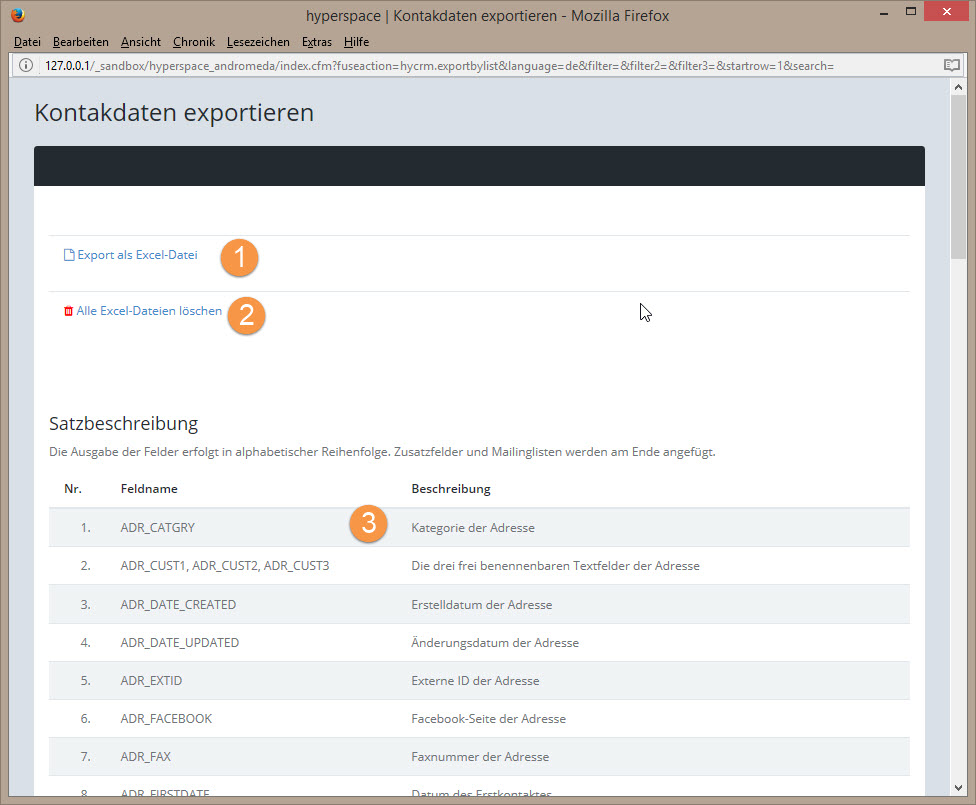Click the orange number 3 marker
Image resolution: width=976 pixels, height=805 pixels.
click(x=368, y=523)
